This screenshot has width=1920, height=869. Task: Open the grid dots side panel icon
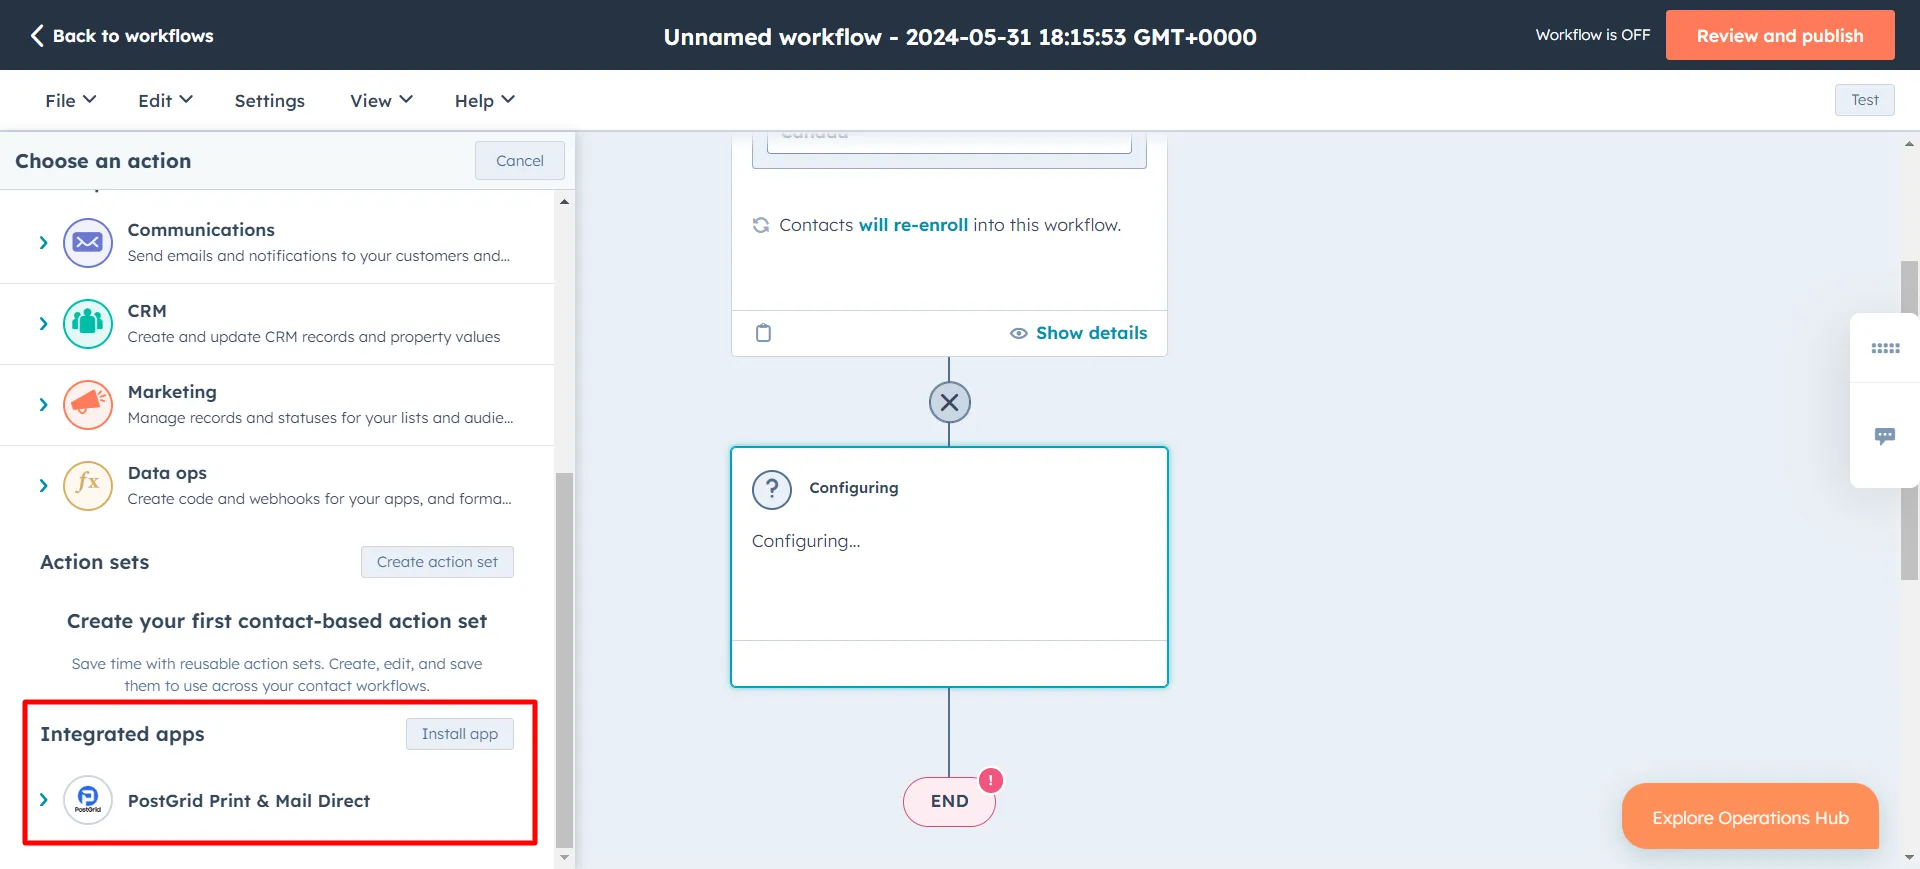(1885, 348)
